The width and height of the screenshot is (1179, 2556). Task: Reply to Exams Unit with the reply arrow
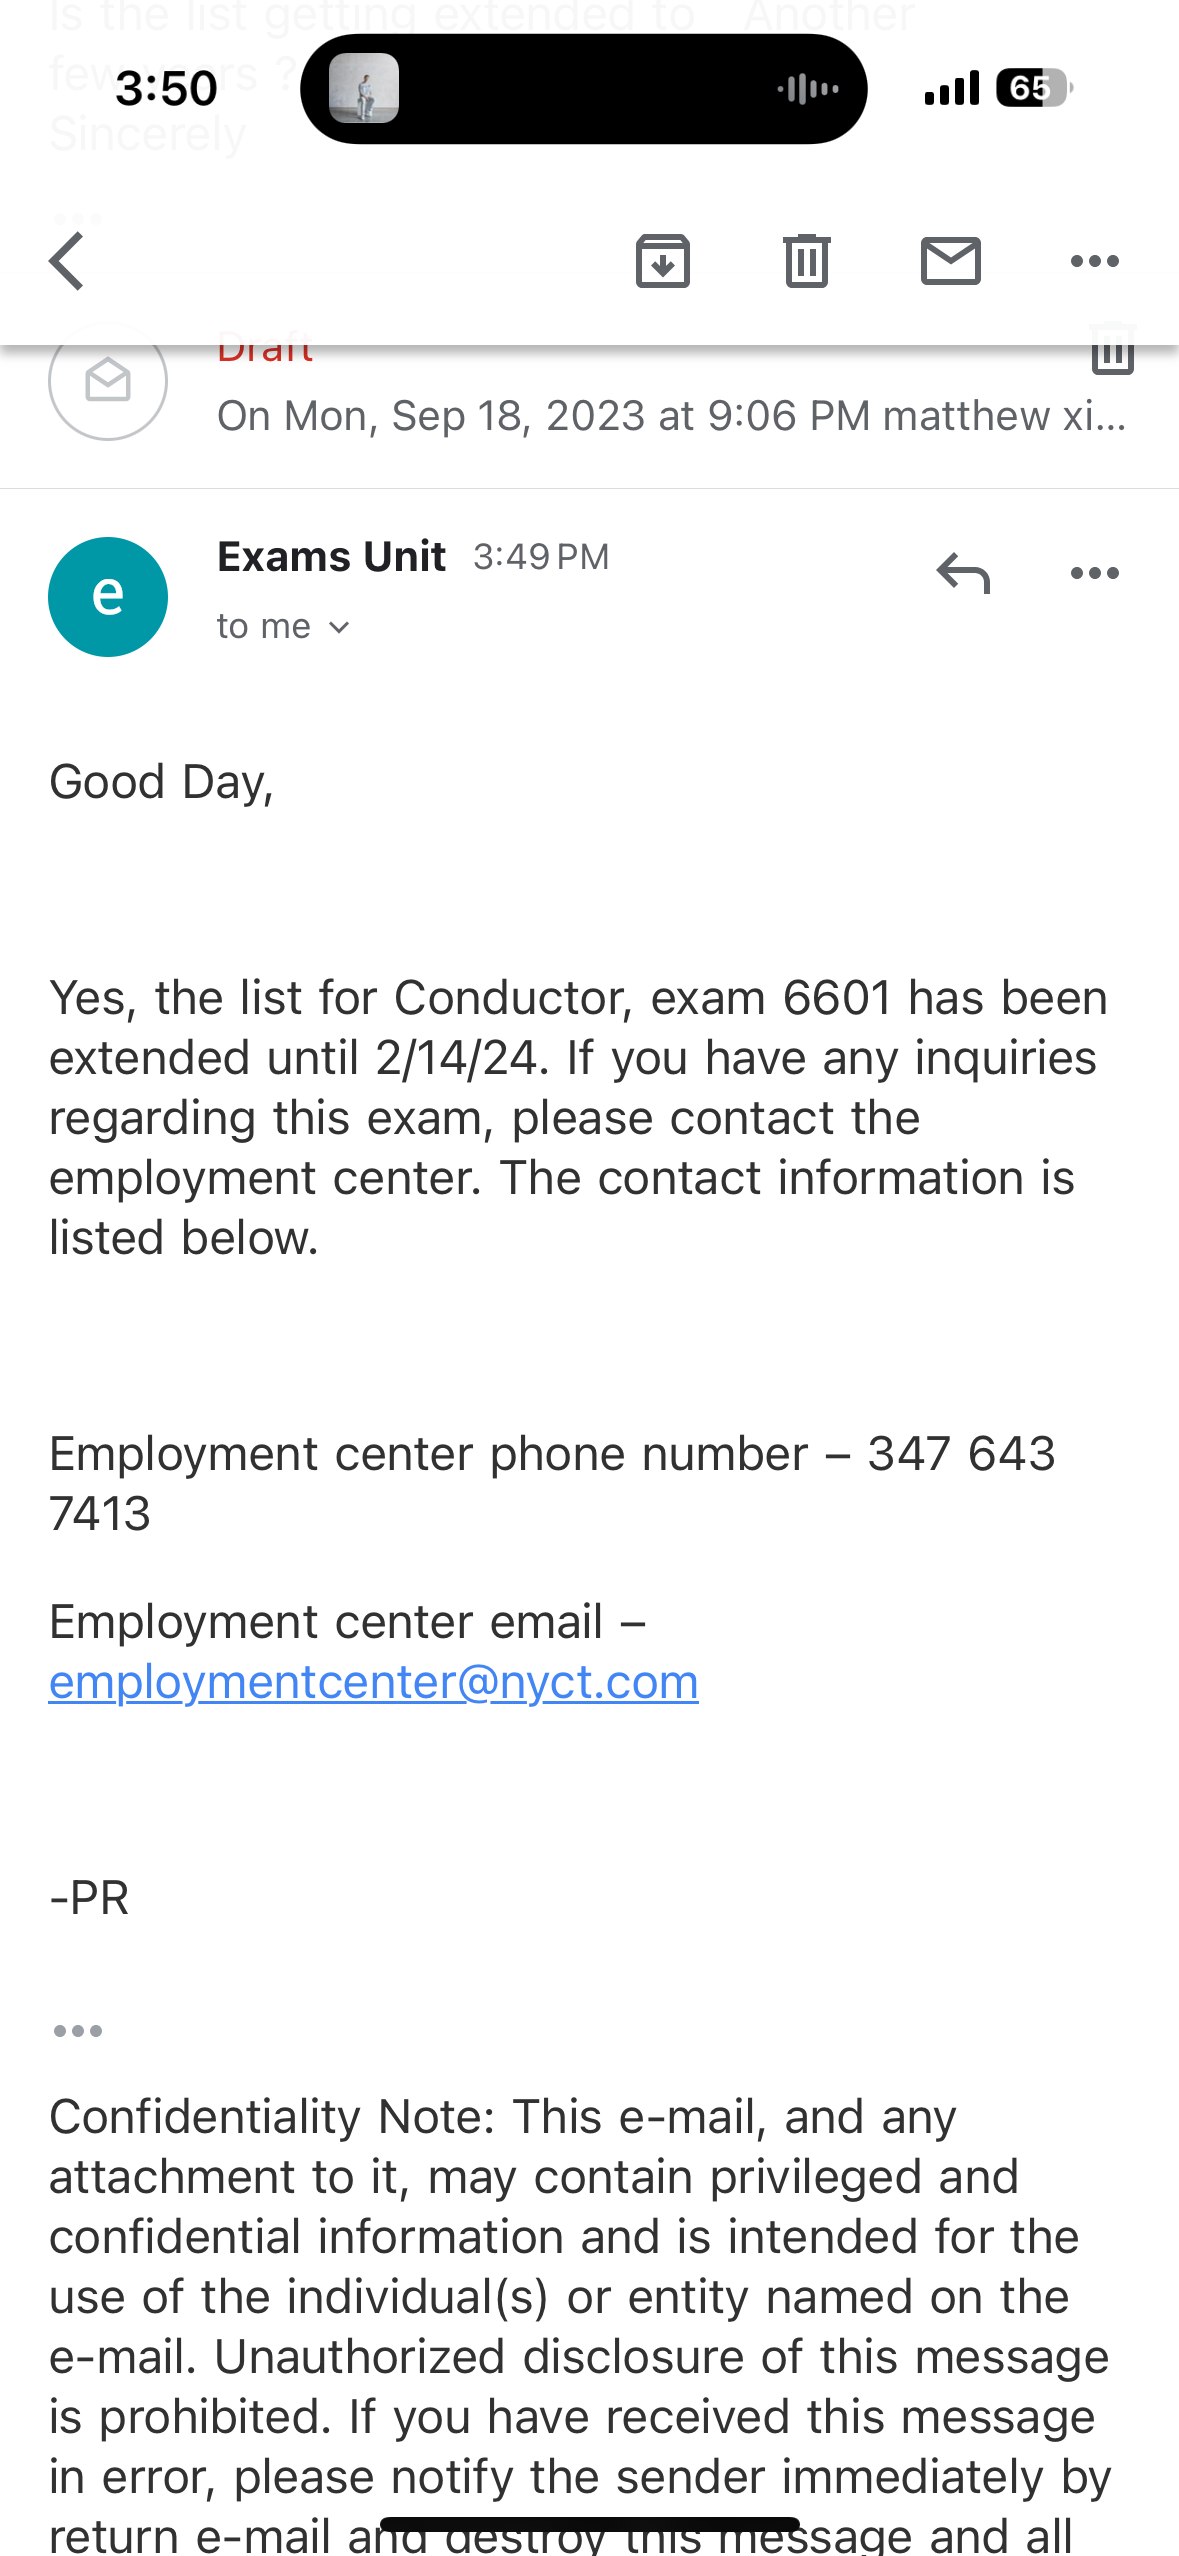click(x=963, y=574)
